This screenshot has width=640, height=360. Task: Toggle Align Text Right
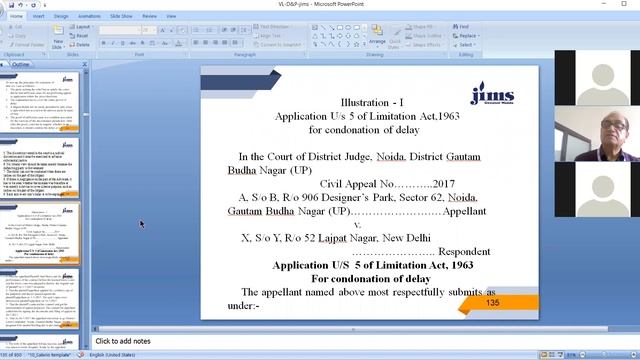click(215, 43)
